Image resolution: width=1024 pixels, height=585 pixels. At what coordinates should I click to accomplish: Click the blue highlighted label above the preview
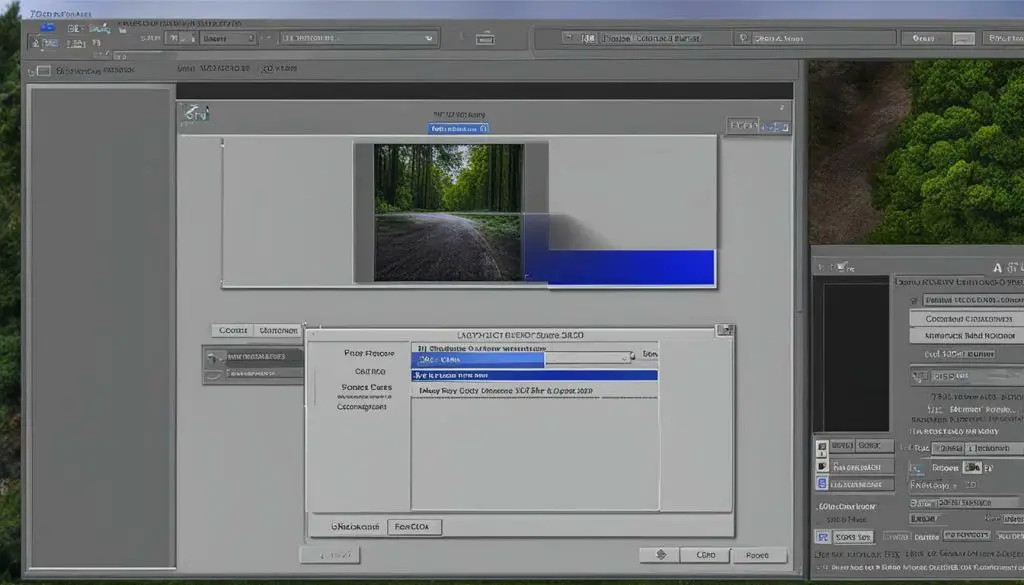pyautogui.click(x=458, y=129)
